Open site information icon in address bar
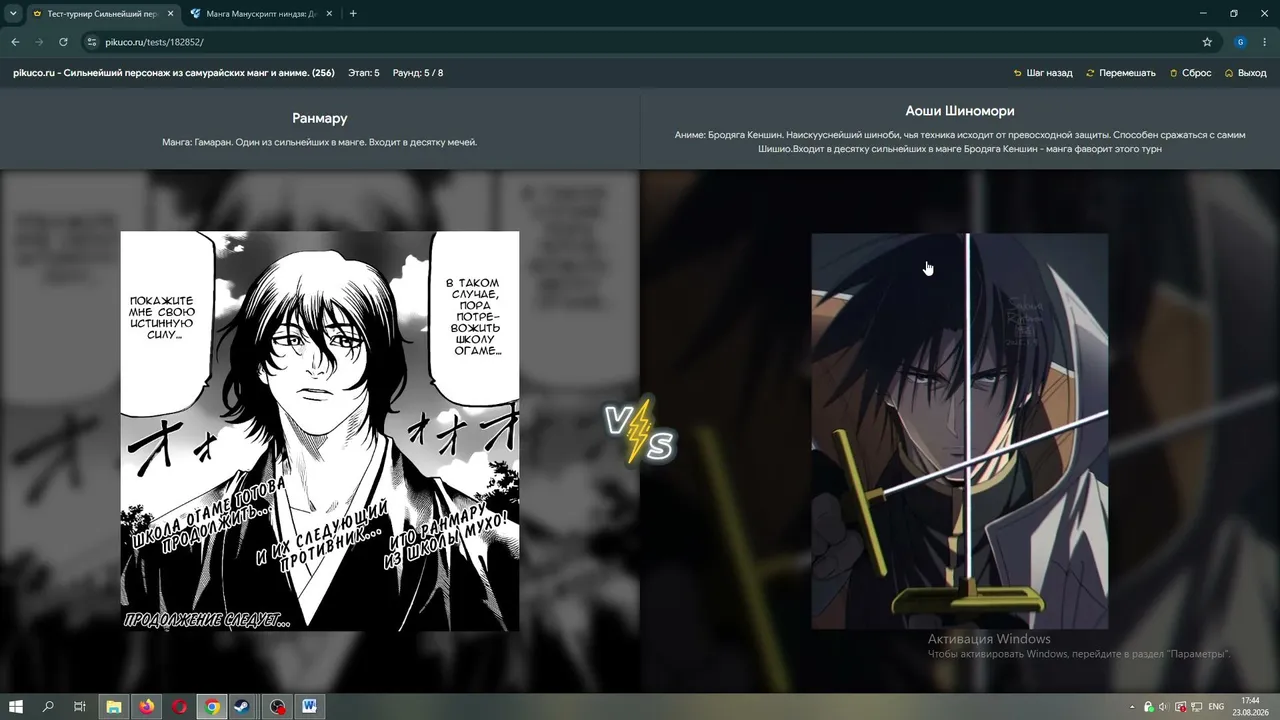The image size is (1280, 720). coord(91,42)
